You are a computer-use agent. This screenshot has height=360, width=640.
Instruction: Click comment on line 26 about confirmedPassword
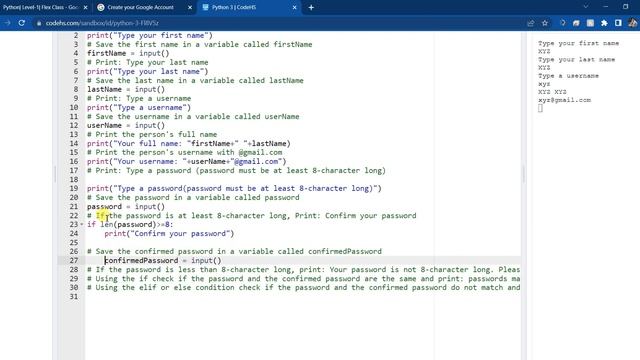coord(234,251)
